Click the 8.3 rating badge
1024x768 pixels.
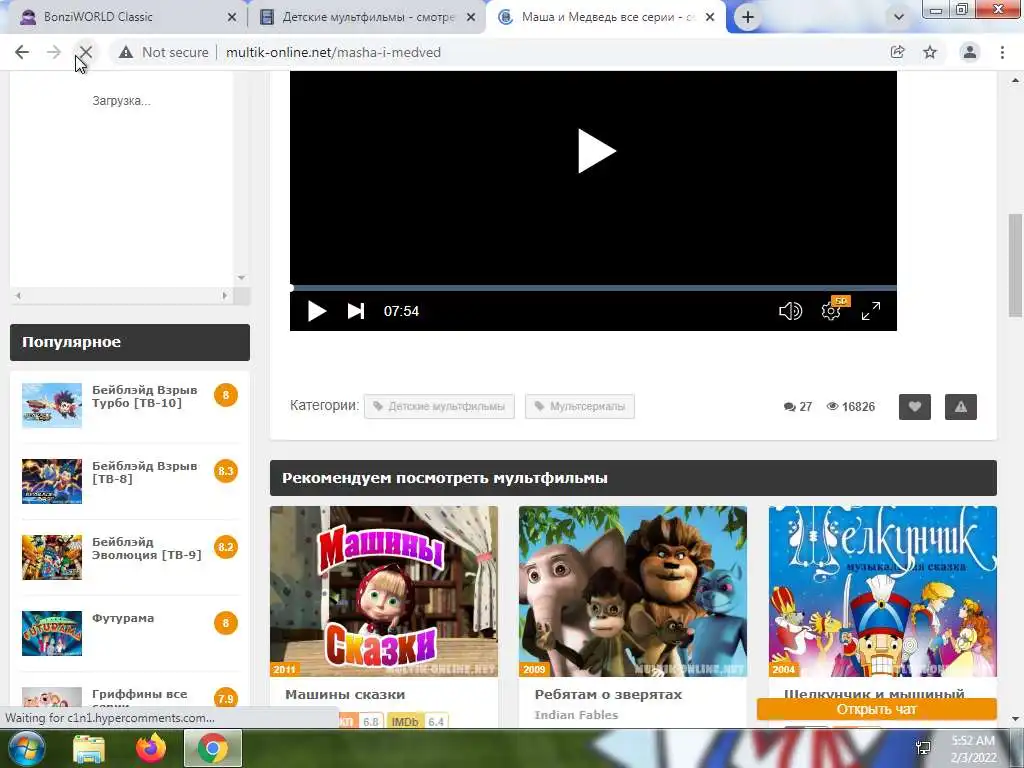[225, 471]
